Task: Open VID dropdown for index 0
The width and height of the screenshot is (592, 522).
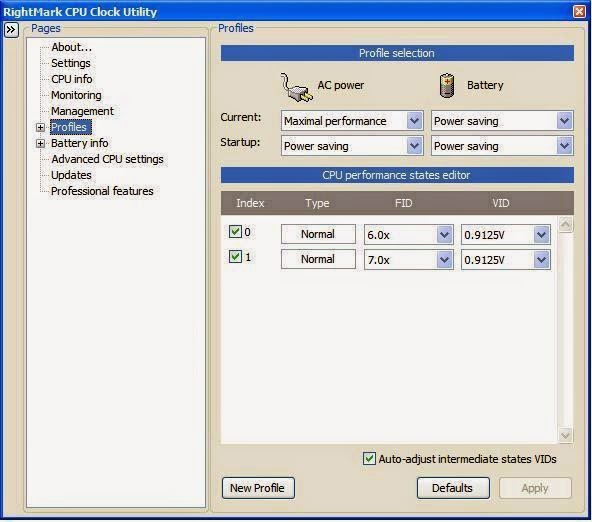Action: pyautogui.click(x=542, y=235)
